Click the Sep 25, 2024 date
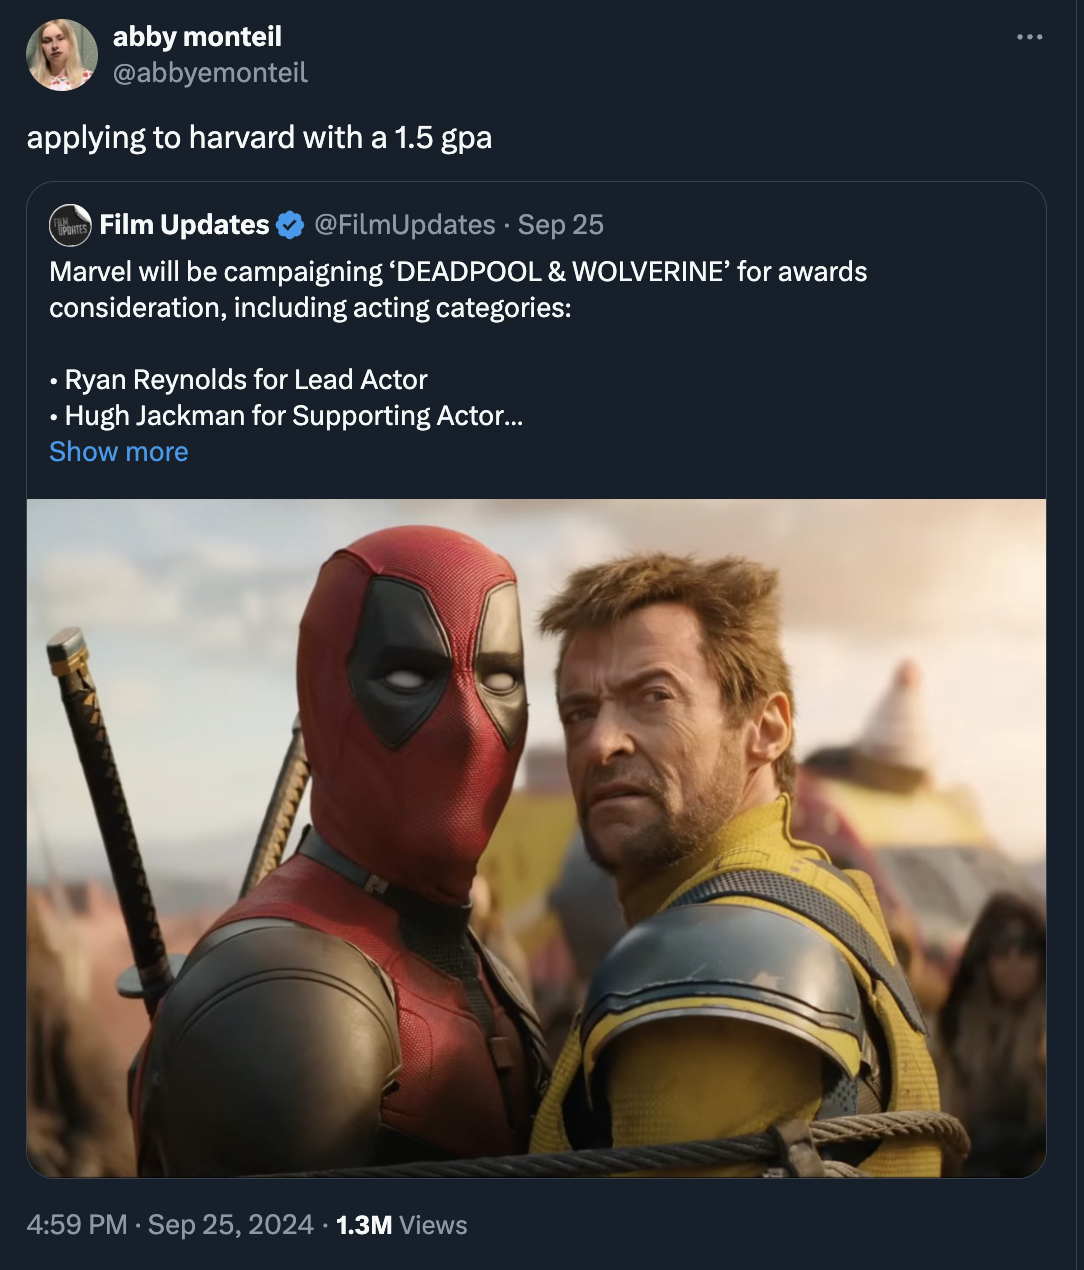Viewport: 1084px width, 1270px height. [231, 1225]
